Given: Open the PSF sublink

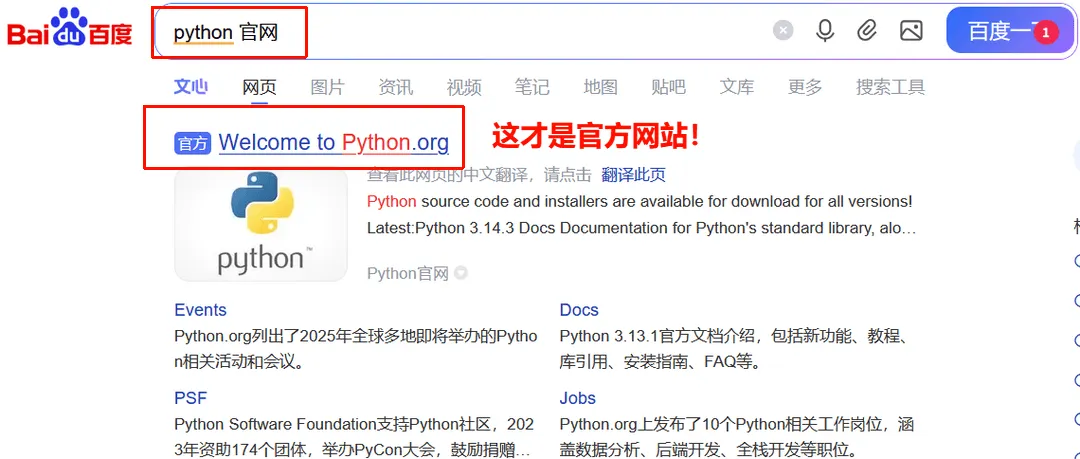Looking at the screenshot, I should click(x=190, y=398).
